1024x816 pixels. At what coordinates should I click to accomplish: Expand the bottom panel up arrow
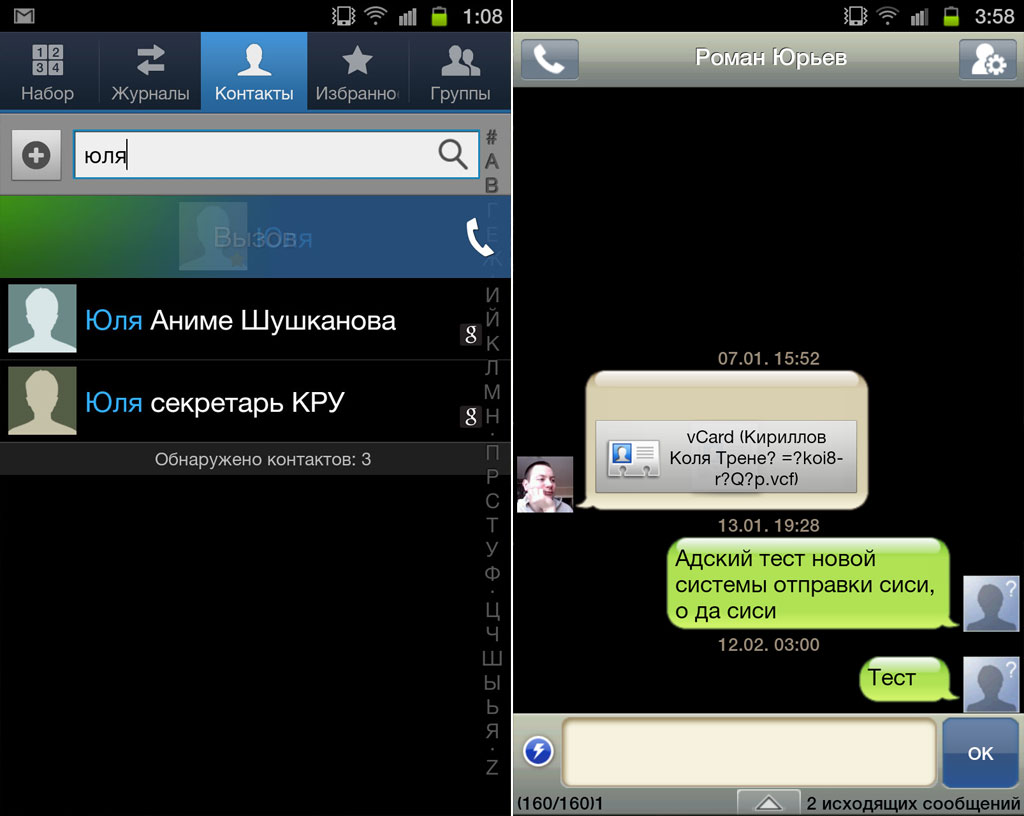pyautogui.click(x=769, y=802)
